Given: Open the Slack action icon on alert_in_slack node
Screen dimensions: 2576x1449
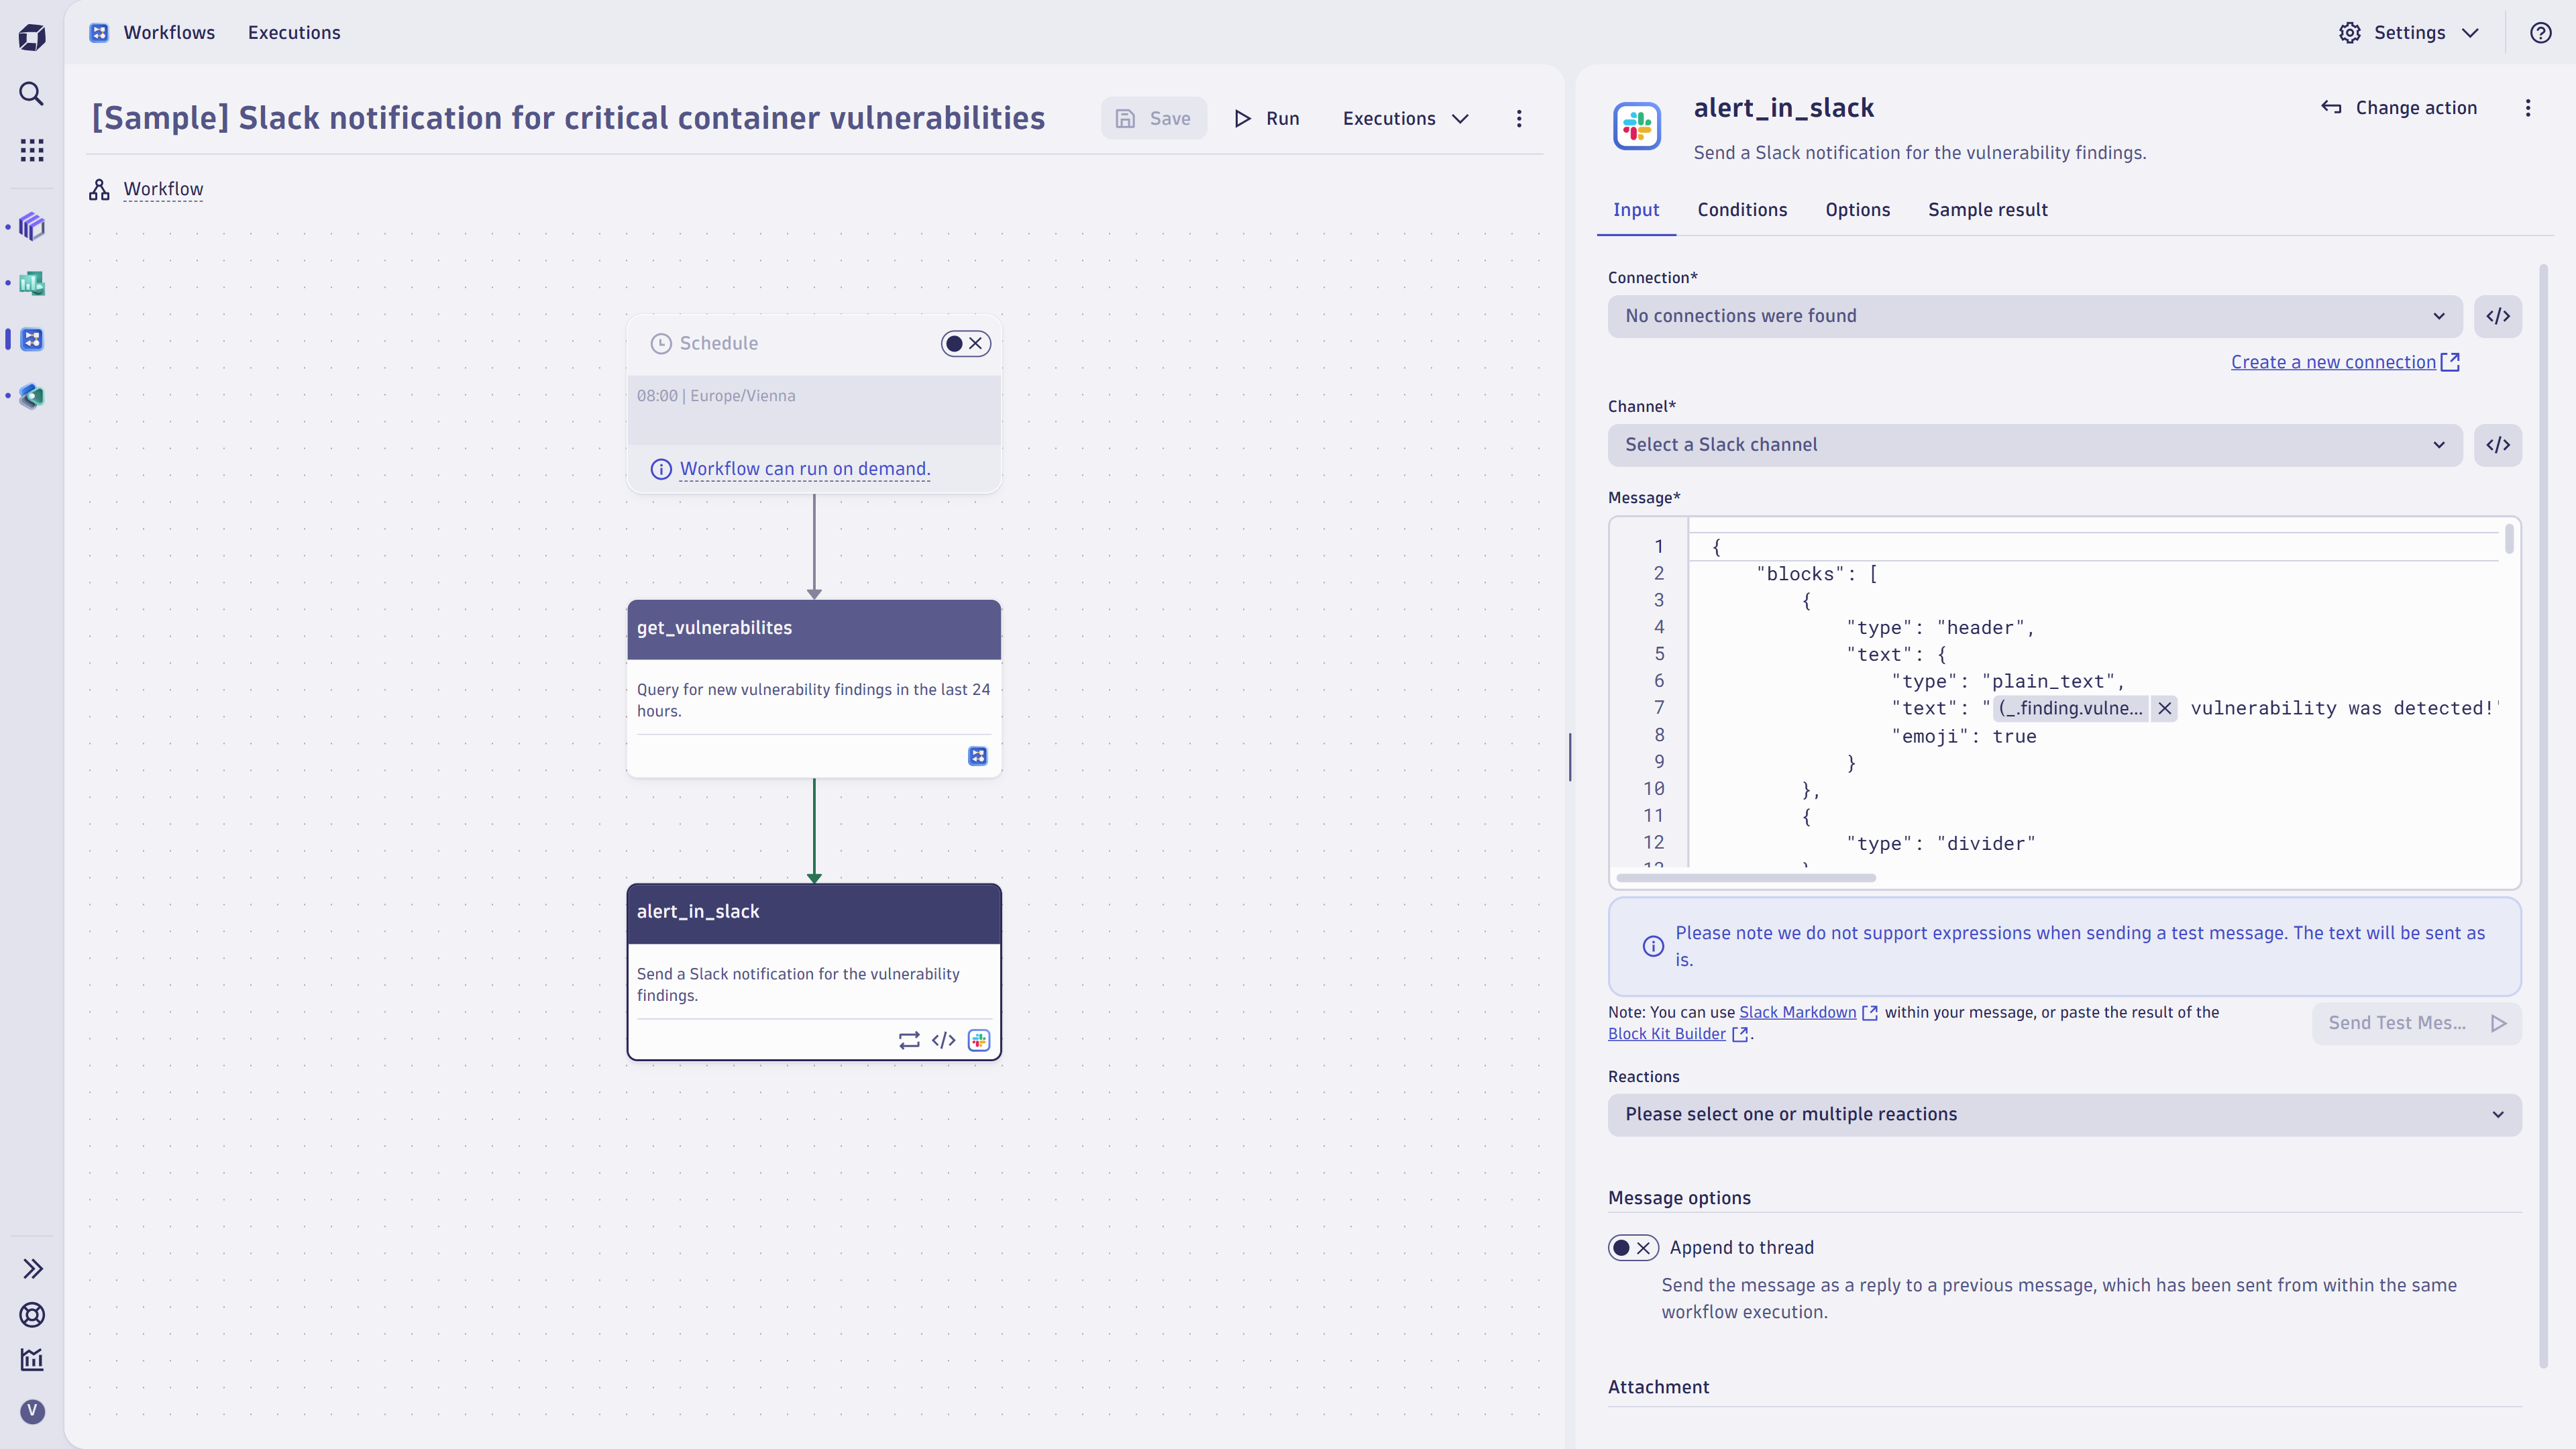Looking at the screenshot, I should tap(978, 1040).
